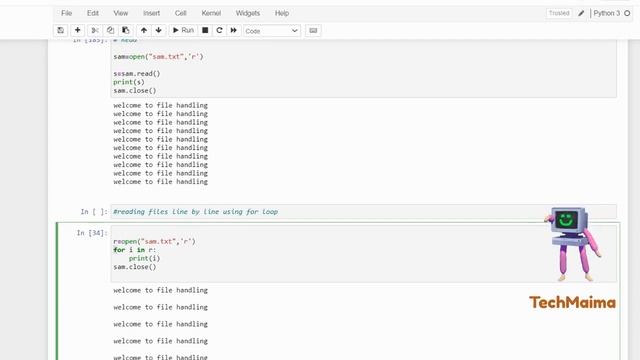The image size is (640, 360).
Task: Click the print(s) code line
Action: click(x=129, y=82)
